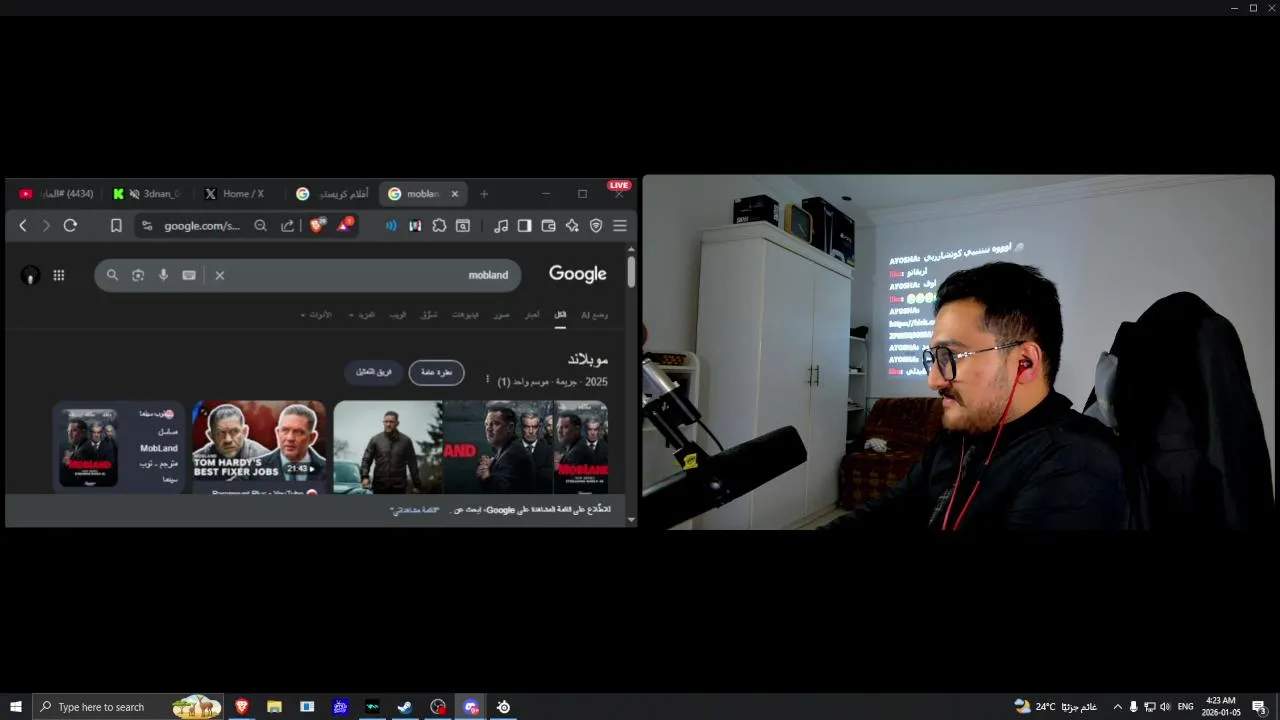Open File Explorer from the taskbar
1280x720 pixels.
274,707
